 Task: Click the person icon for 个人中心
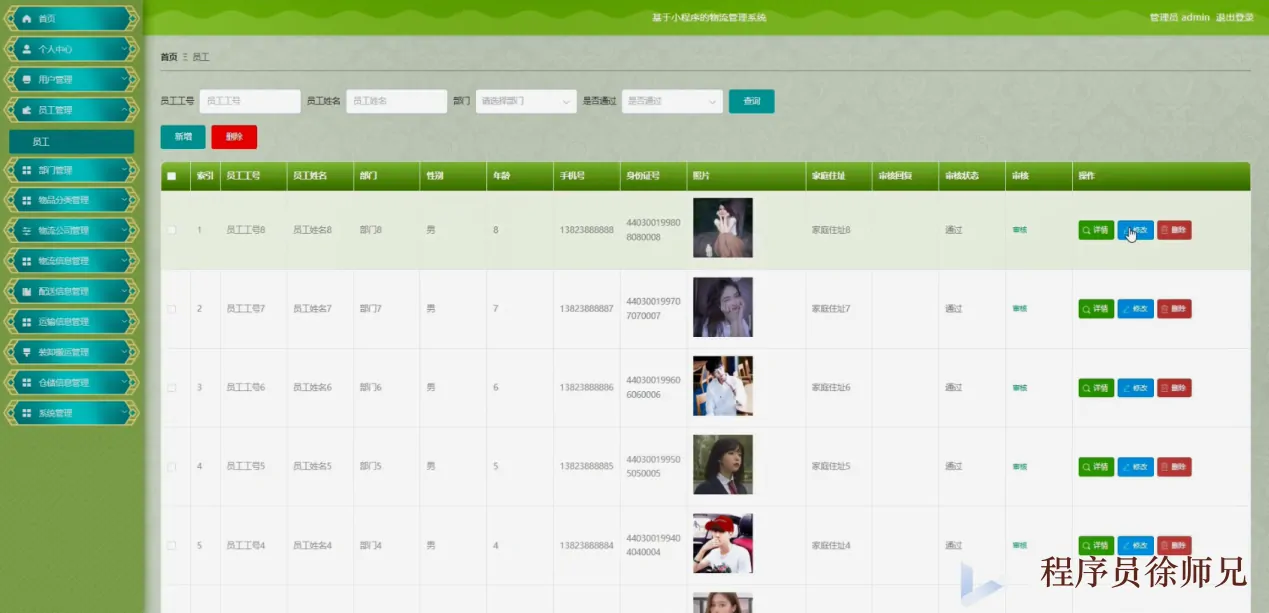[27, 49]
